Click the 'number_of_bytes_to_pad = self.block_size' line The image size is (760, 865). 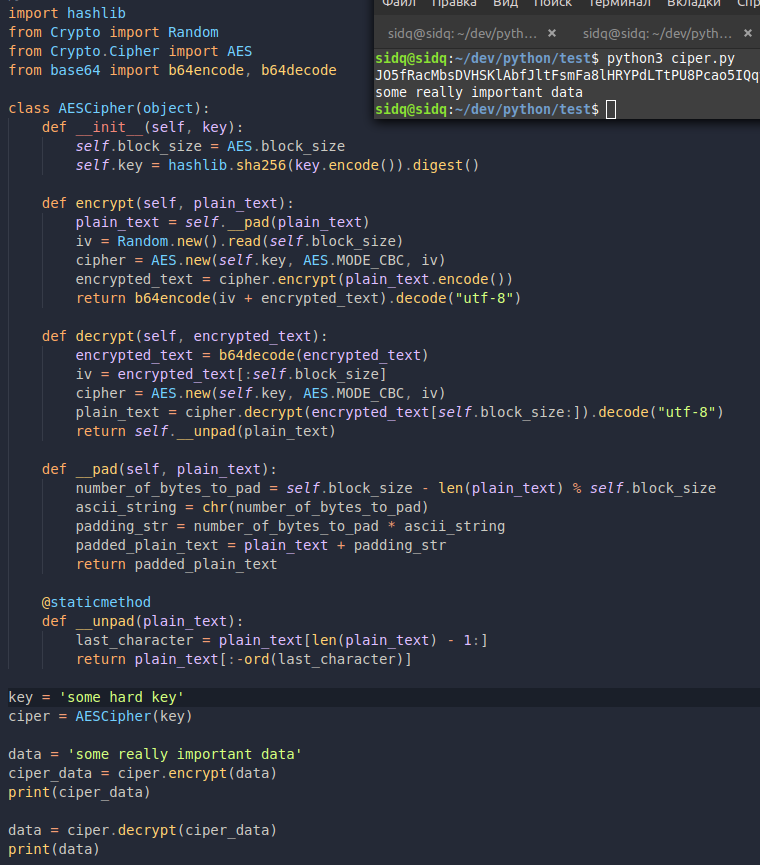pos(395,488)
